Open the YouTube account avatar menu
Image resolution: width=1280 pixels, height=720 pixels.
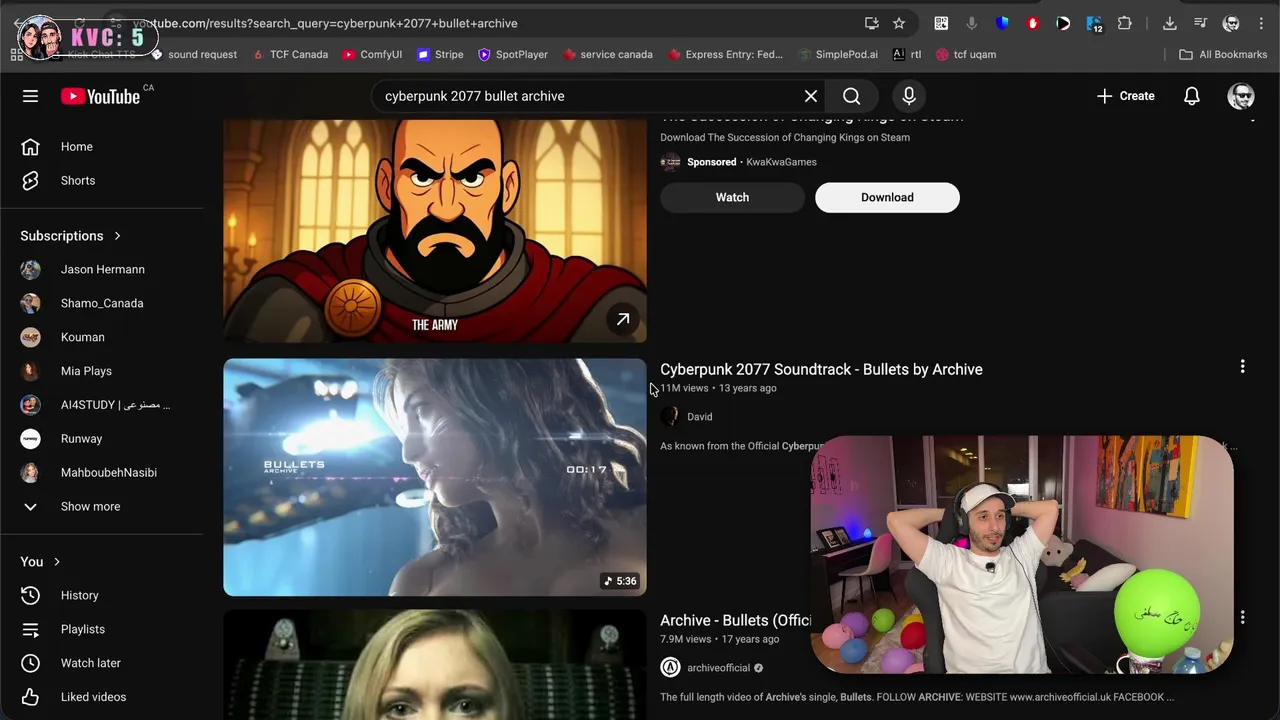tap(1241, 96)
